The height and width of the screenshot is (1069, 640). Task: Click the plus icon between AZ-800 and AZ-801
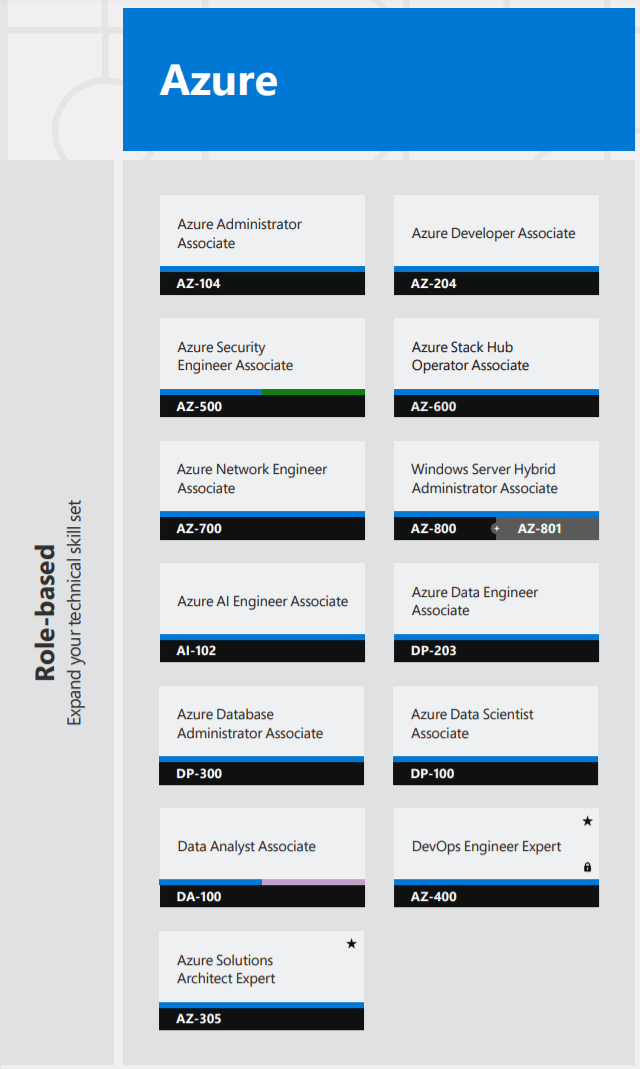pos(495,528)
